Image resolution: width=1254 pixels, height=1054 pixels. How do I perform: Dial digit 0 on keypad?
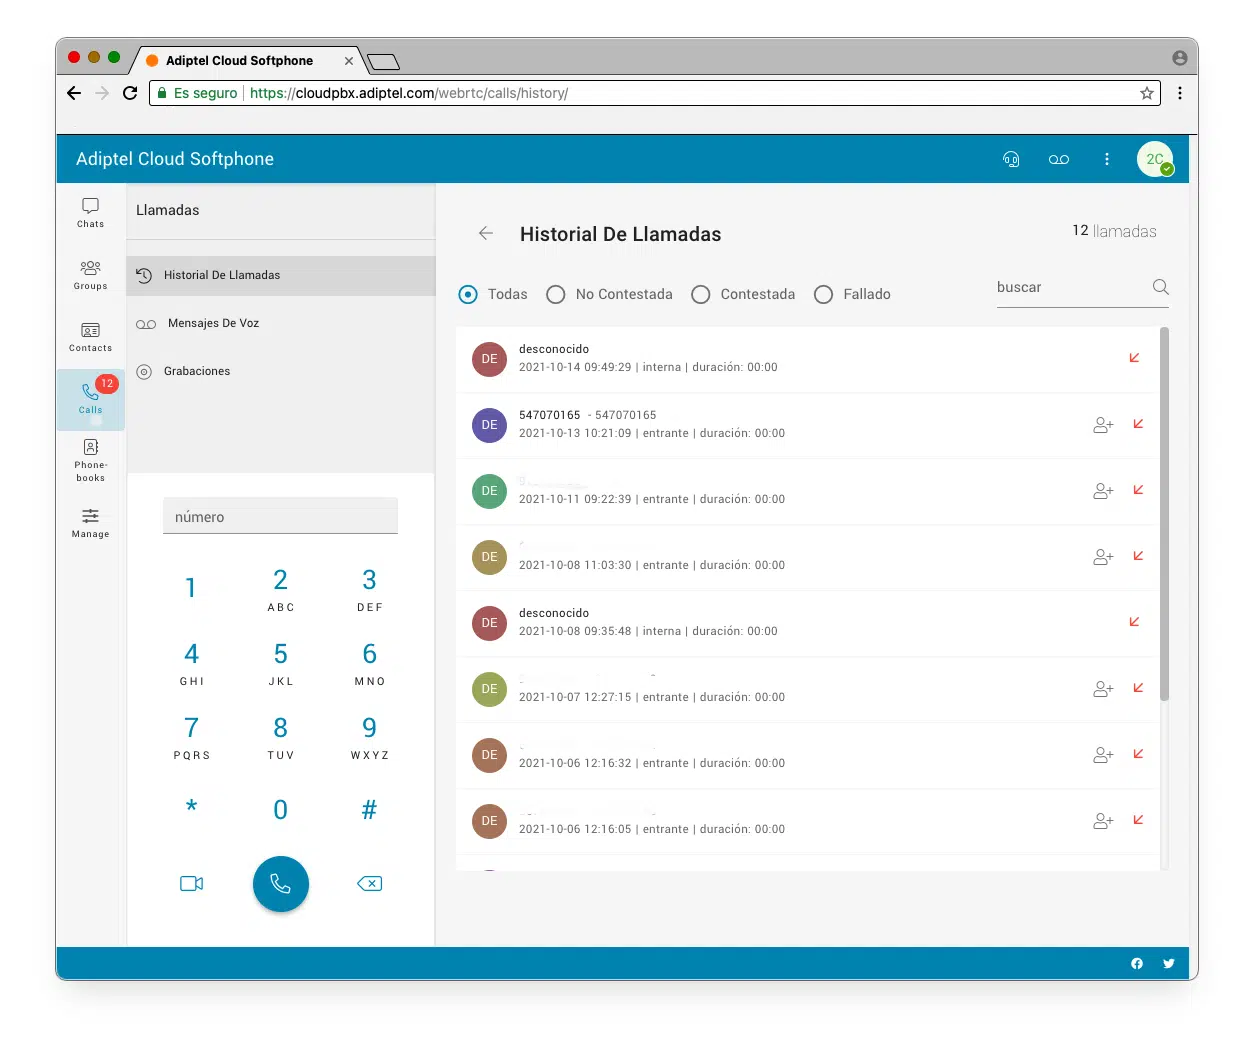pyautogui.click(x=281, y=810)
